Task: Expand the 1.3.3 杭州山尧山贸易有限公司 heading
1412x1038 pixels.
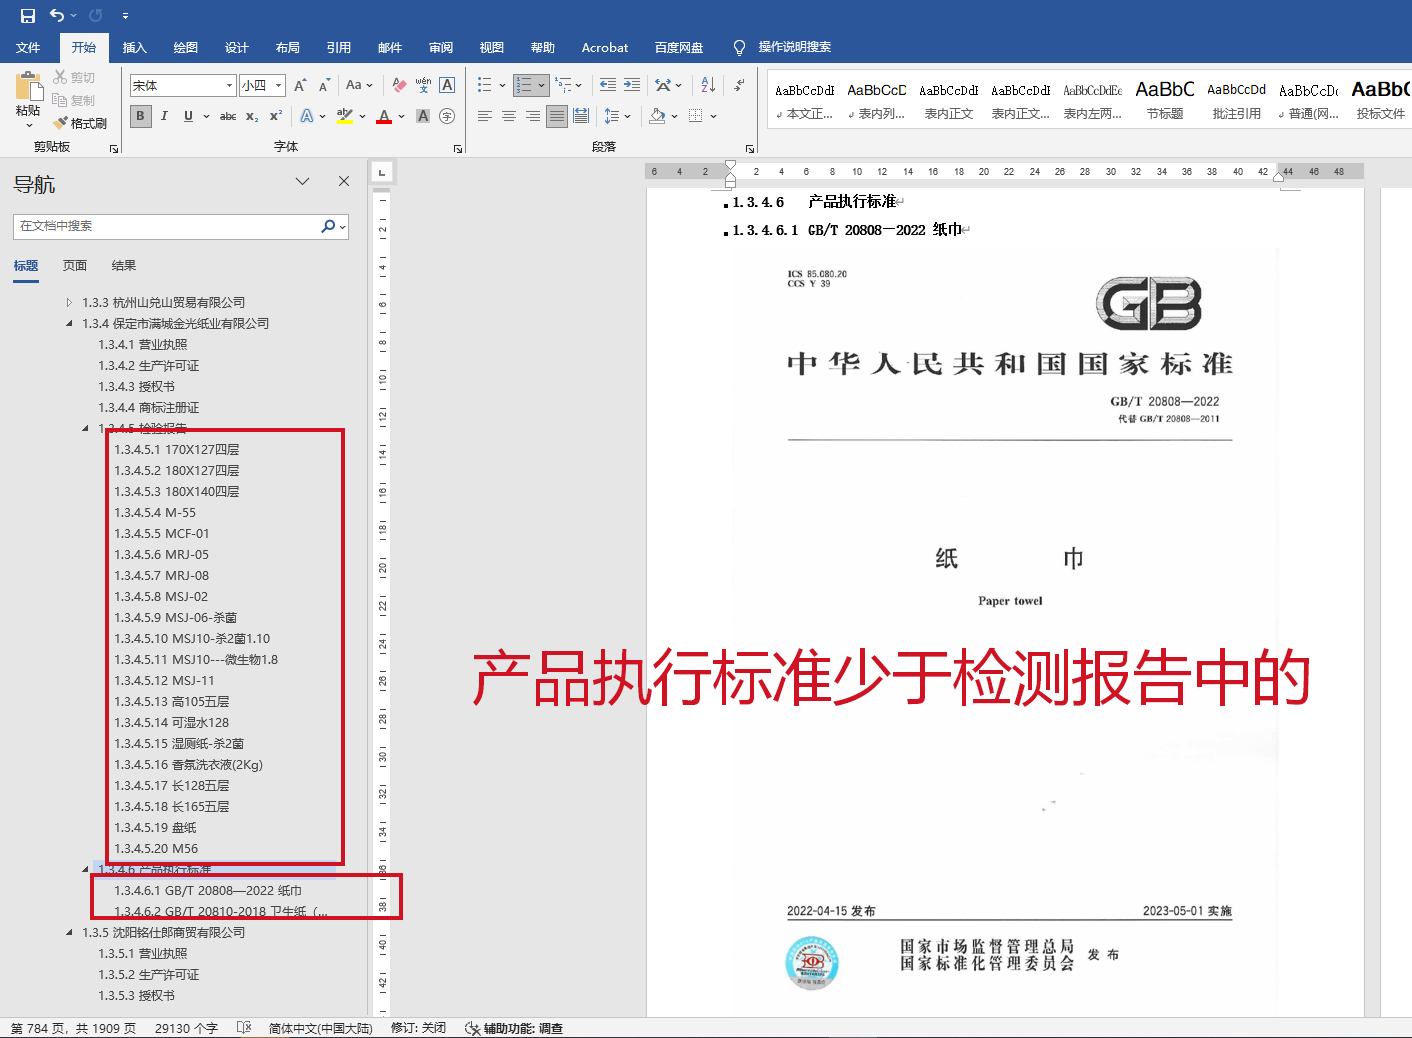Action: click(x=69, y=302)
